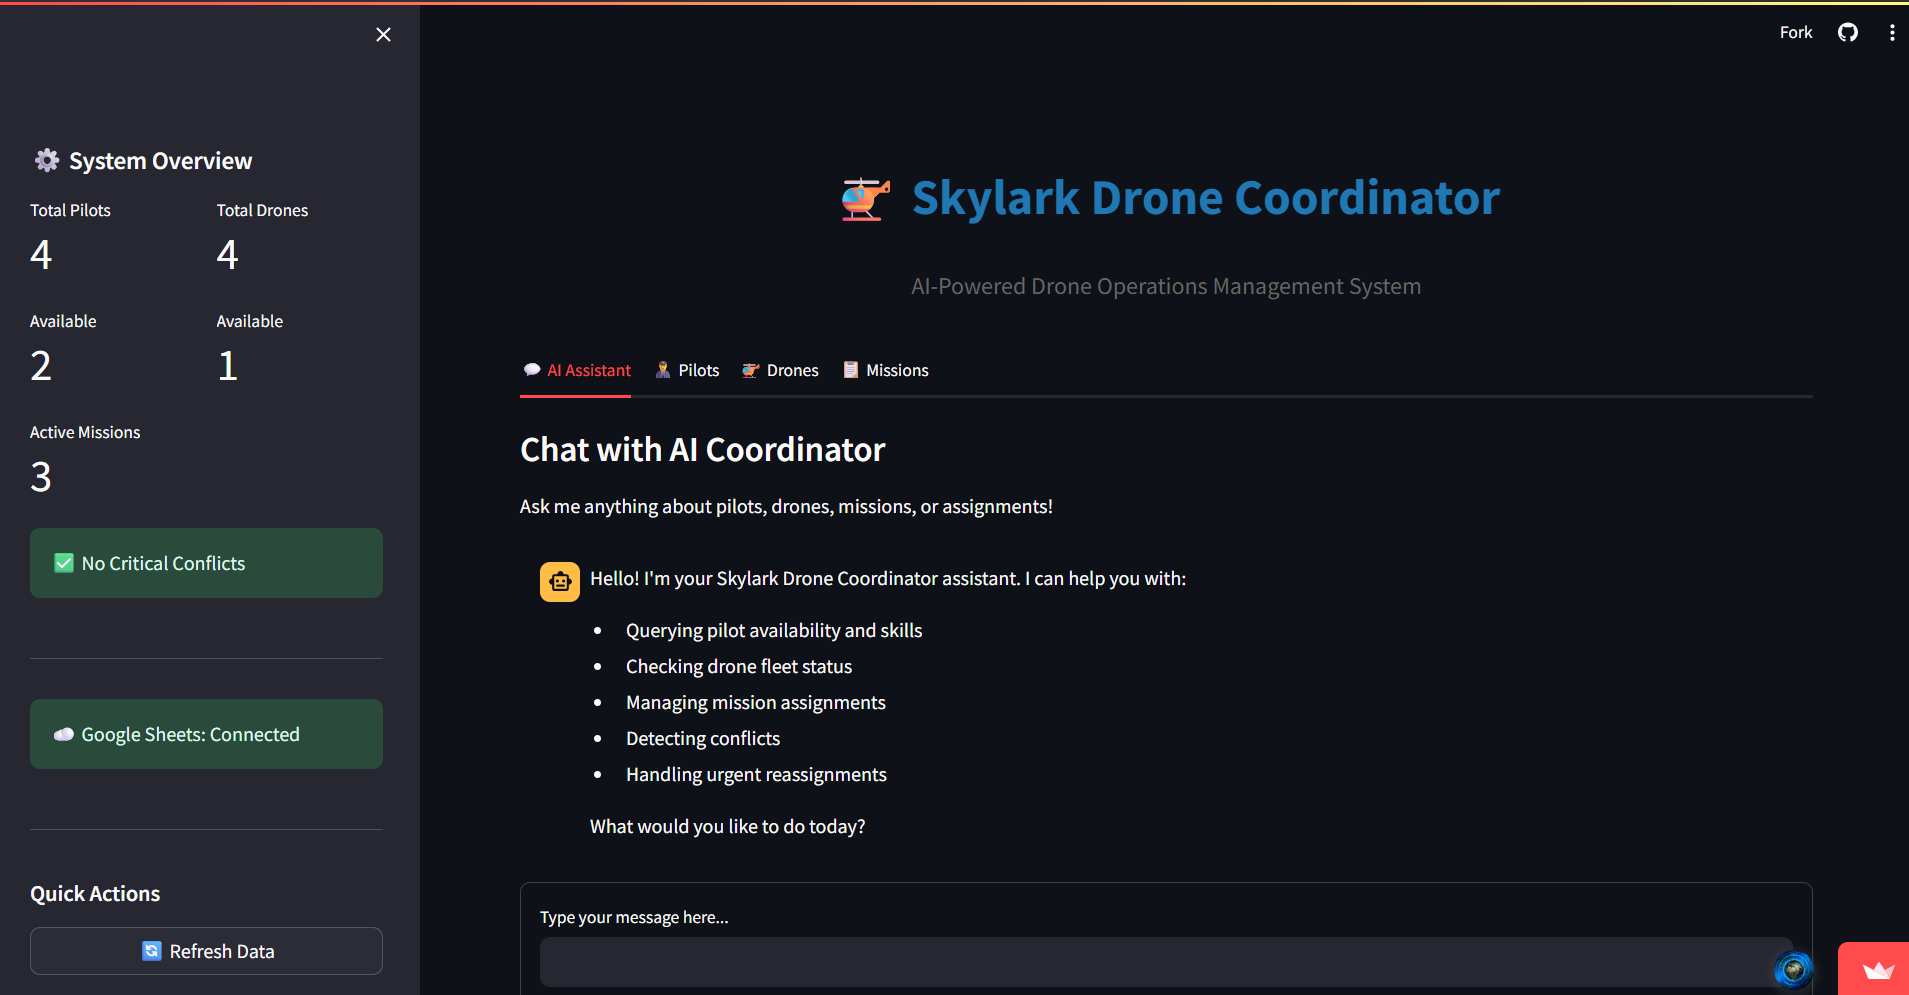
Task: Click the spinning globe icon near chat input
Action: point(1793,968)
